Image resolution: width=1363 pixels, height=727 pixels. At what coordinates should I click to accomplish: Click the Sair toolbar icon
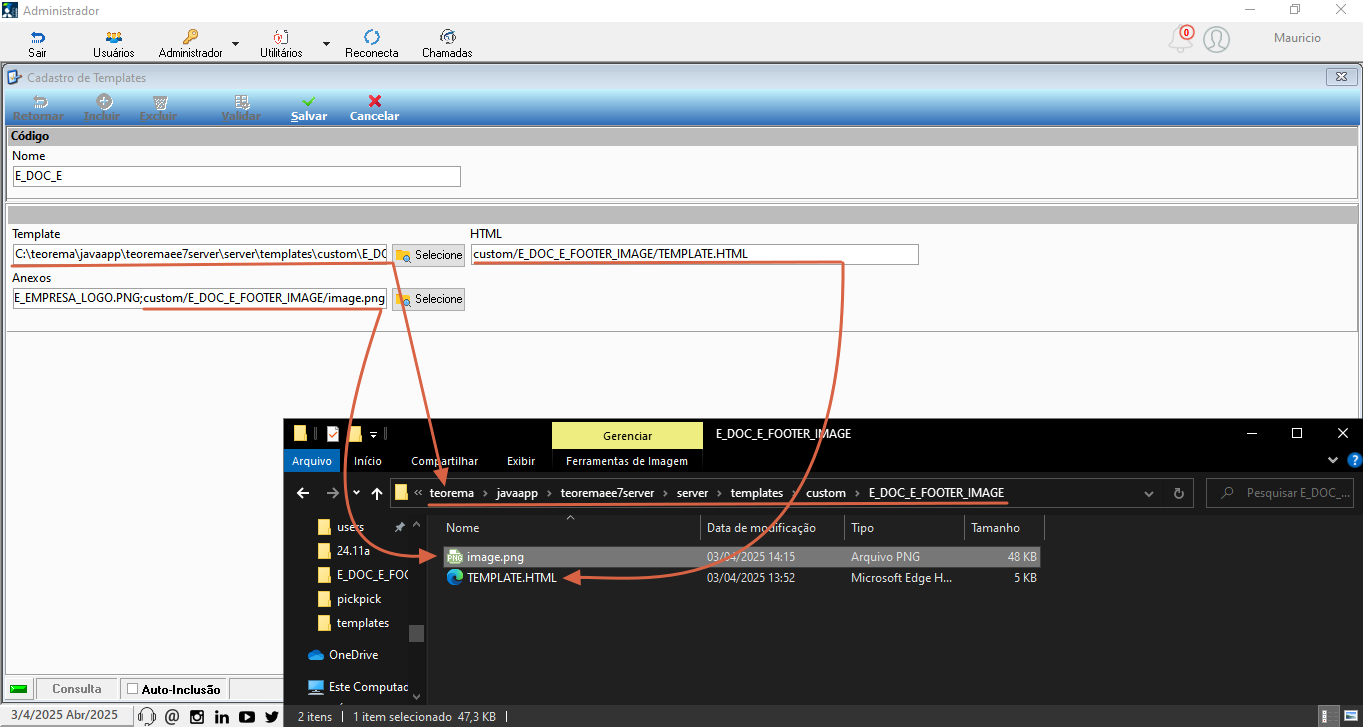coord(38,43)
